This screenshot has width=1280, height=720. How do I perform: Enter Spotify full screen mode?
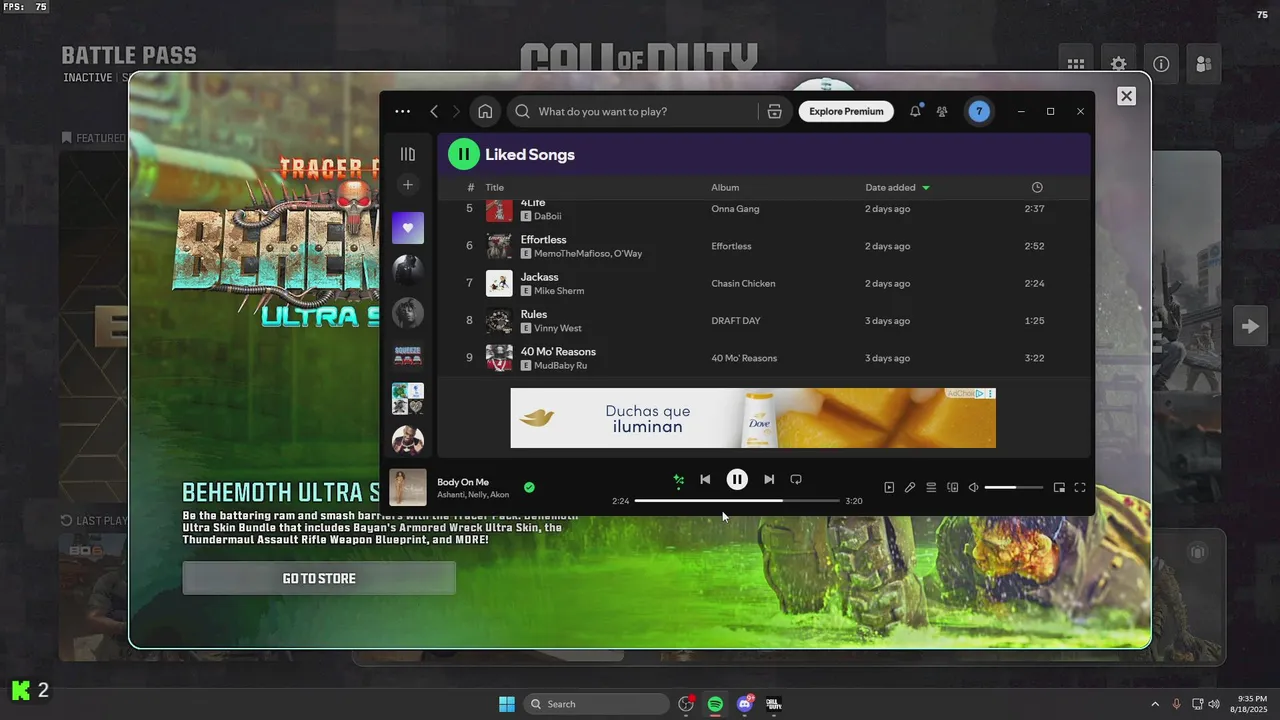coord(1080,488)
